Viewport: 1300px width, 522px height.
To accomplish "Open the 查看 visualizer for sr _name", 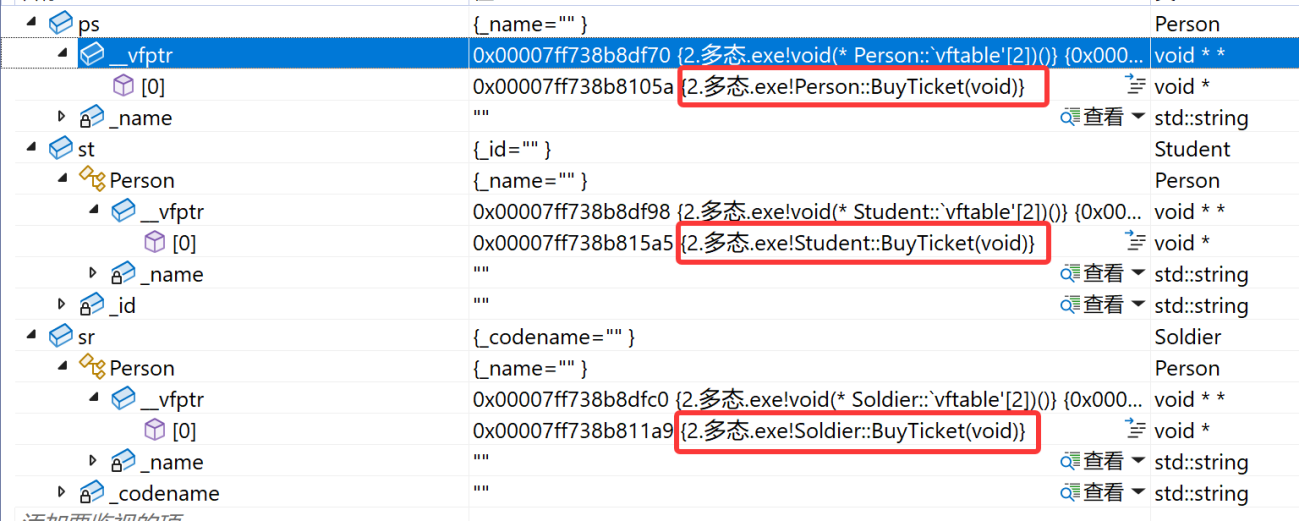I will (x=1092, y=461).
